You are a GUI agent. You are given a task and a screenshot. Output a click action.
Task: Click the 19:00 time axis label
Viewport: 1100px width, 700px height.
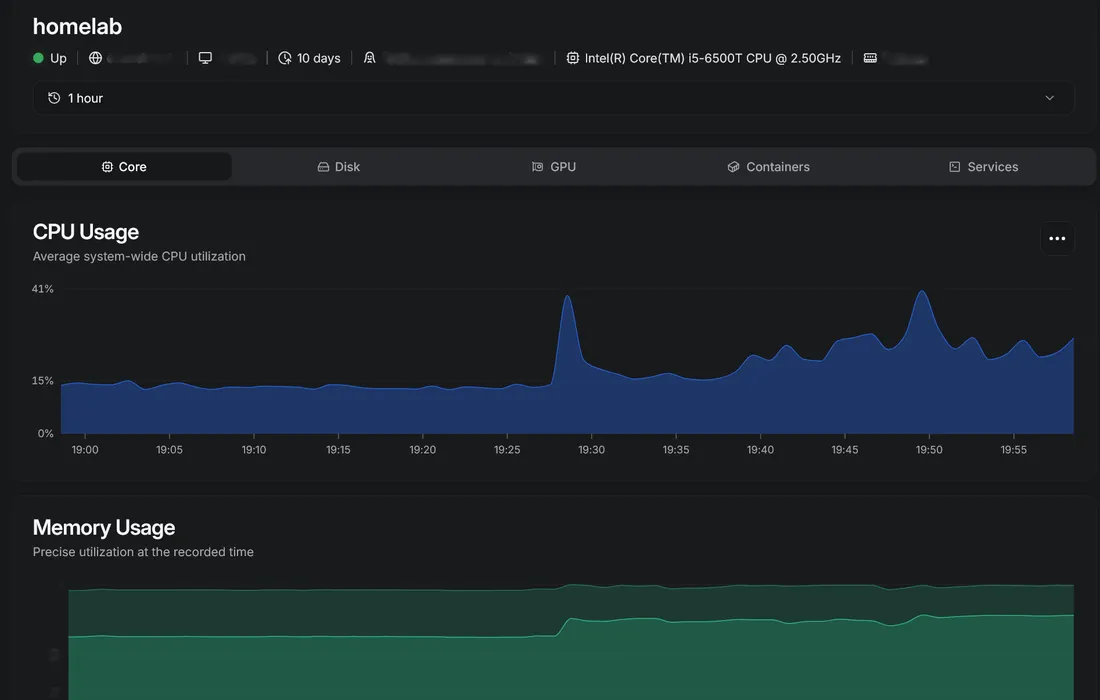[85, 450]
